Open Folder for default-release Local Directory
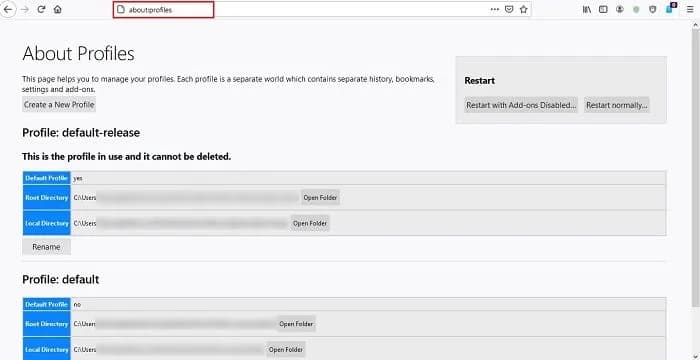This screenshot has width=700, height=360. (310, 223)
